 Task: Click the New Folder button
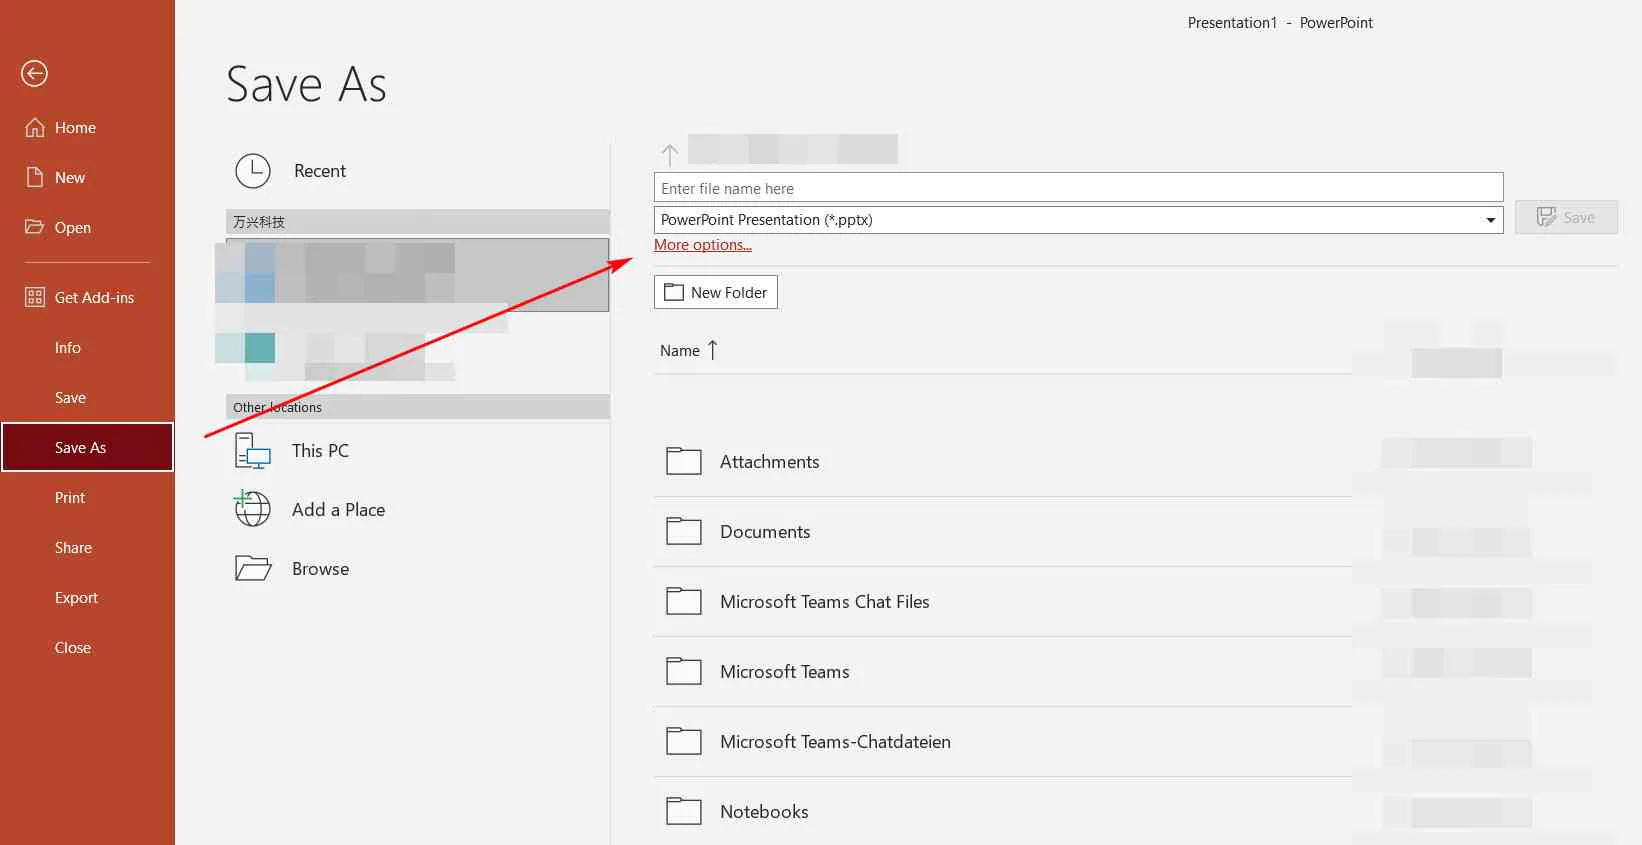(x=715, y=292)
